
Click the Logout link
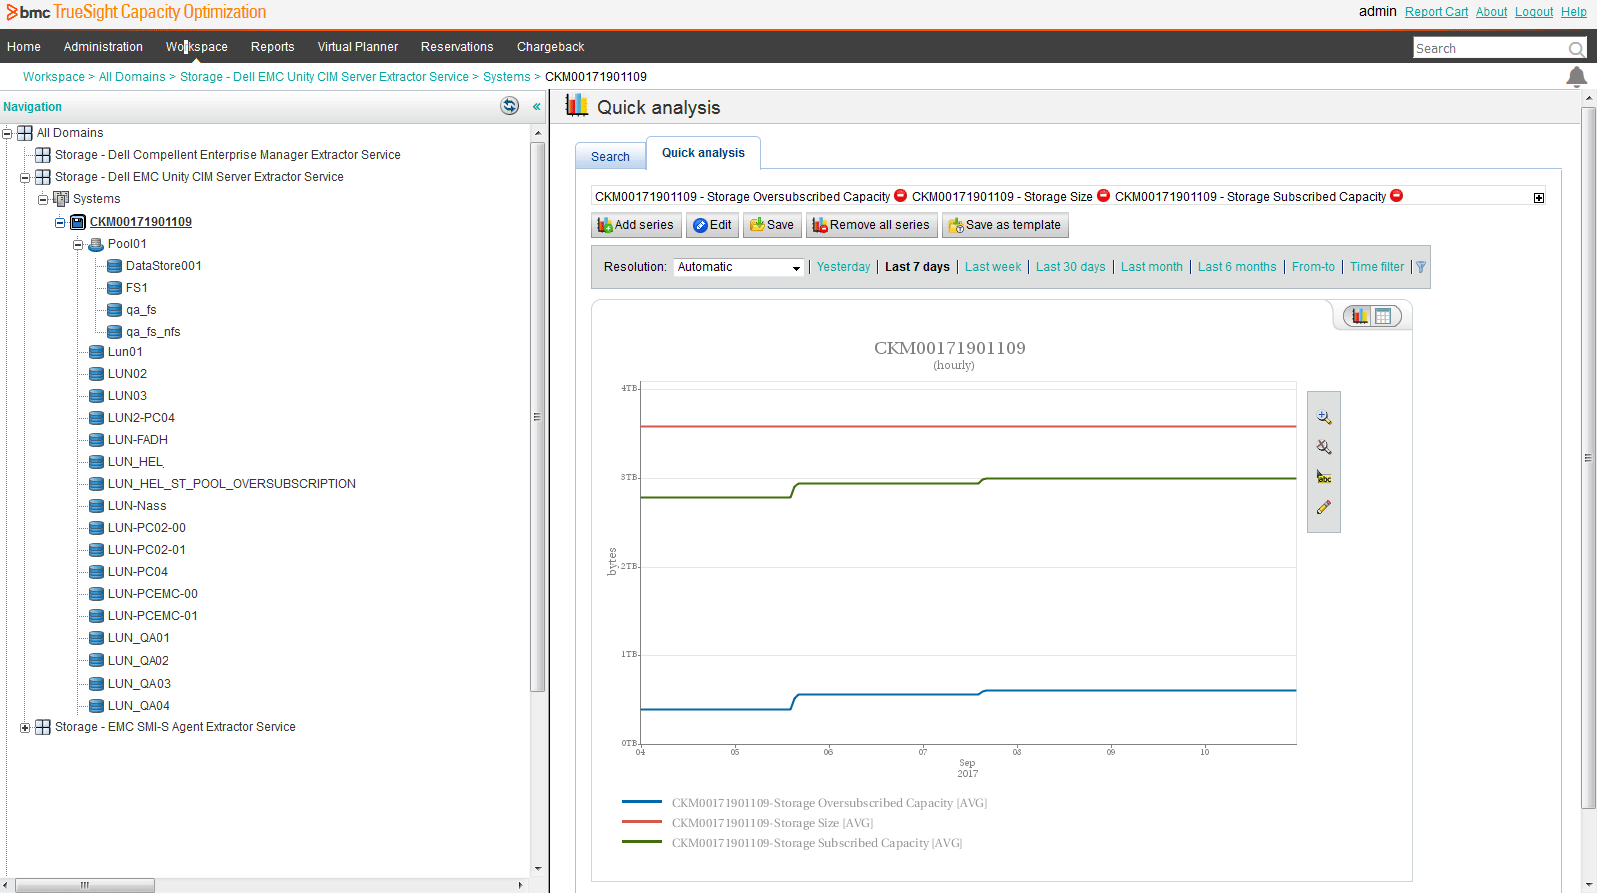pyautogui.click(x=1534, y=12)
